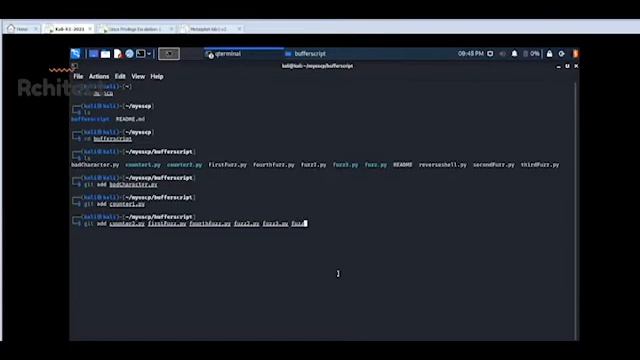Minimize the terminal window
This screenshot has width=640, height=360.
pos(558,66)
